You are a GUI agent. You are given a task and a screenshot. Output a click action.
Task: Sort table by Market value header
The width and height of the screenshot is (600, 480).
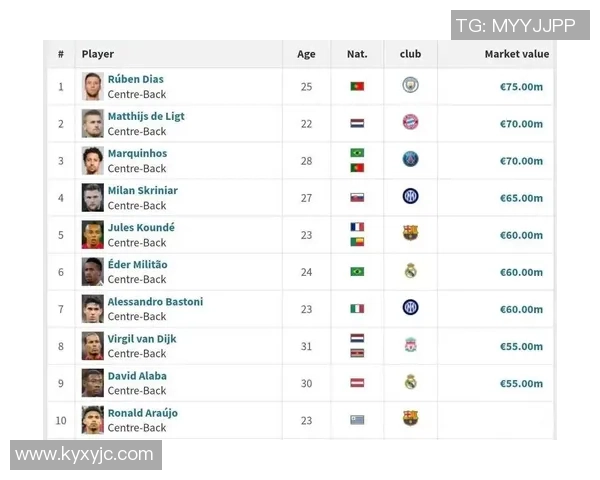pos(516,54)
